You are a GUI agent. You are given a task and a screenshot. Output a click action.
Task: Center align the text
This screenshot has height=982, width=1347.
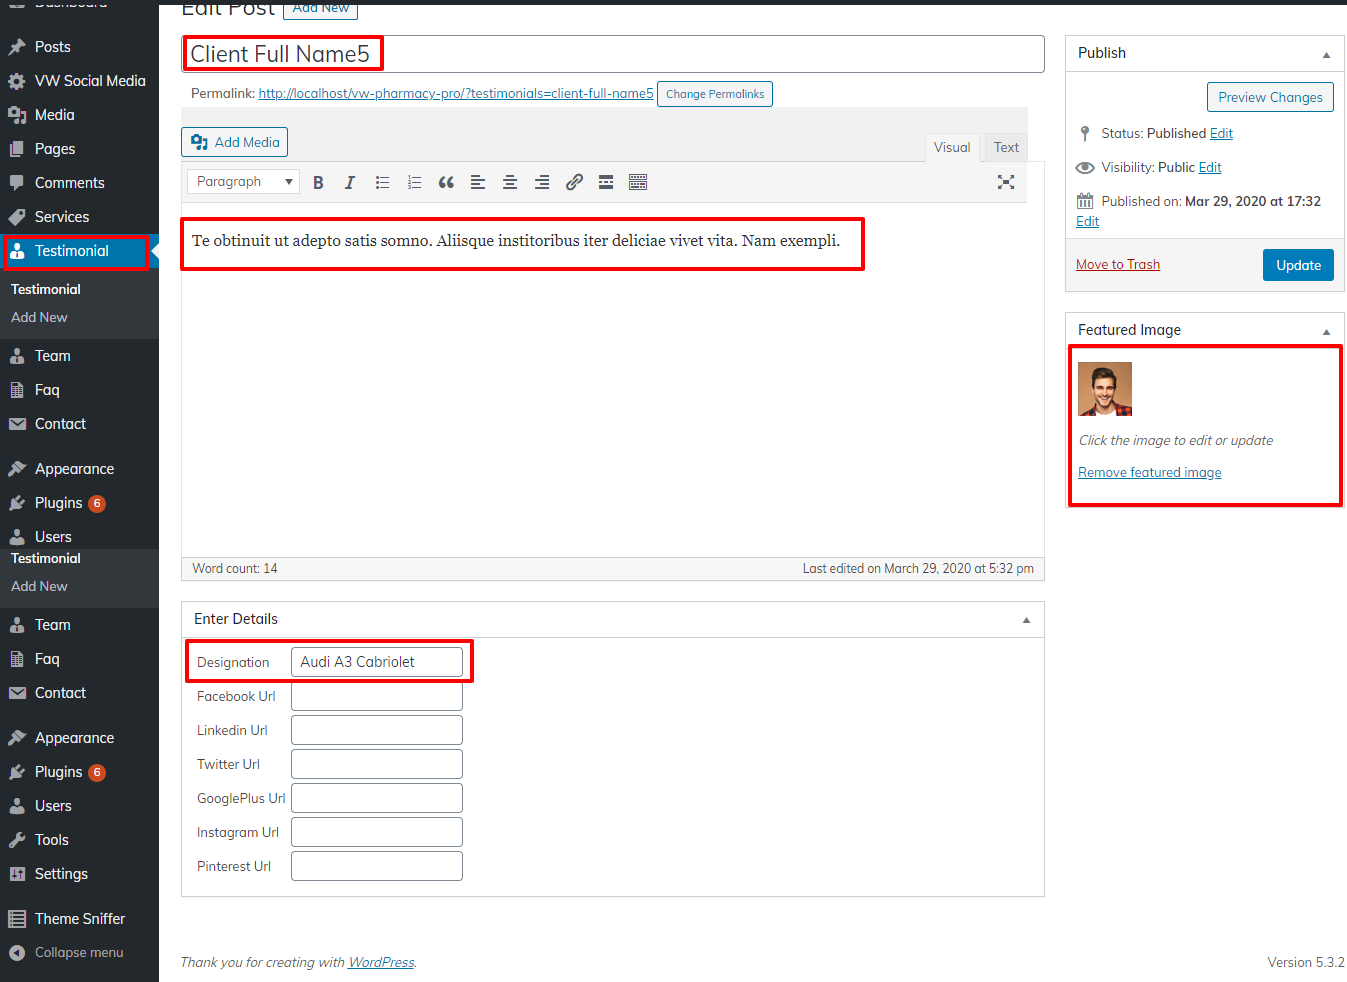510,182
